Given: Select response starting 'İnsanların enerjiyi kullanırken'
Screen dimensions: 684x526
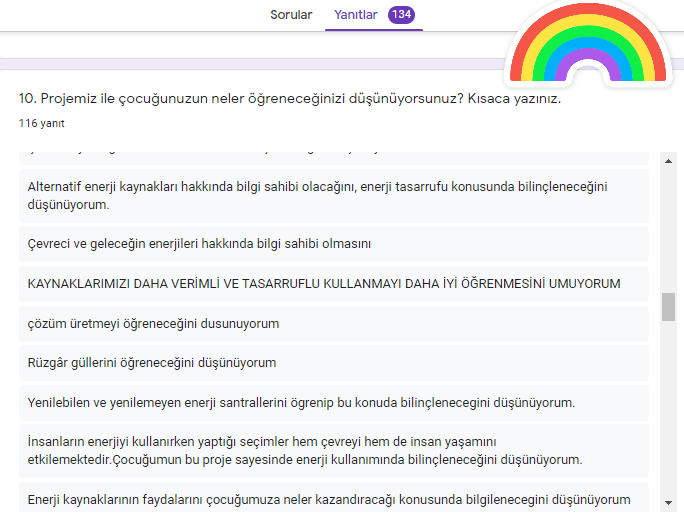Looking at the screenshot, I should pos(334,451).
